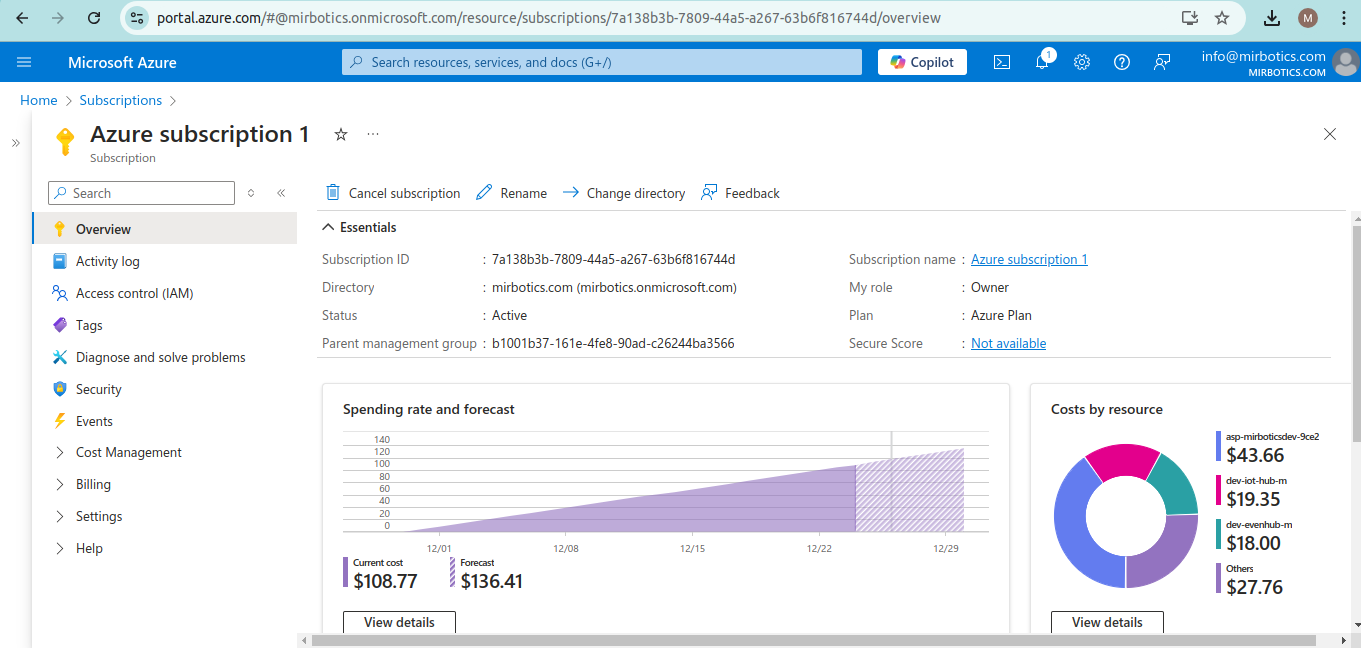Click the $108.77 current cost value
Image resolution: width=1361 pixels, height=648 pixels.
tap(385, 581)
